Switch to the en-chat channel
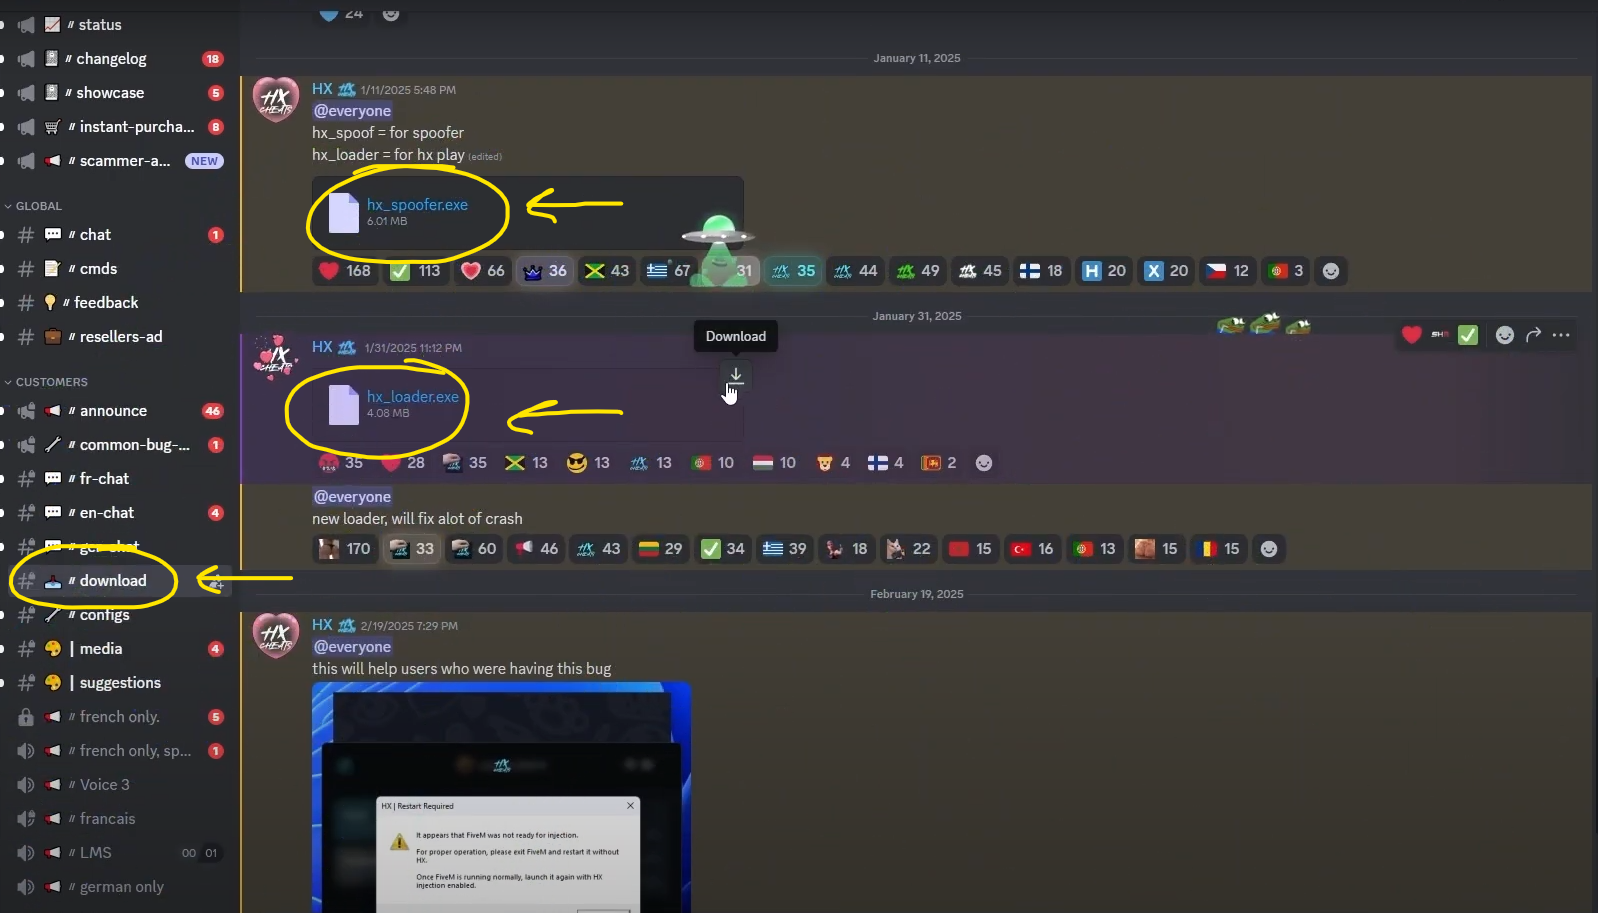The width and height of the screenshot is (1598, 913). click(118, 513)
